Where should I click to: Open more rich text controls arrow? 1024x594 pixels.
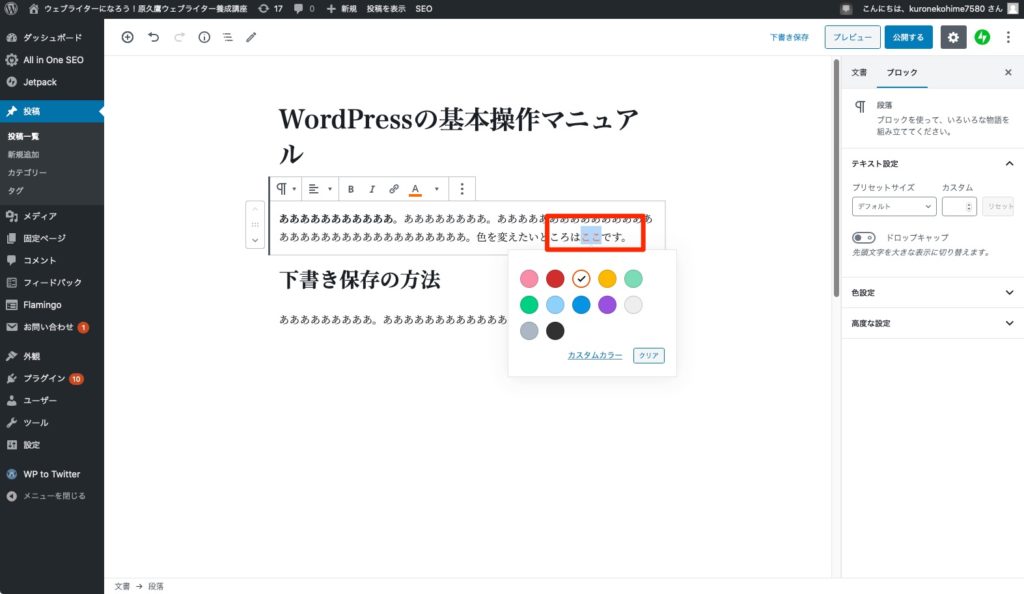coord(436,189)
